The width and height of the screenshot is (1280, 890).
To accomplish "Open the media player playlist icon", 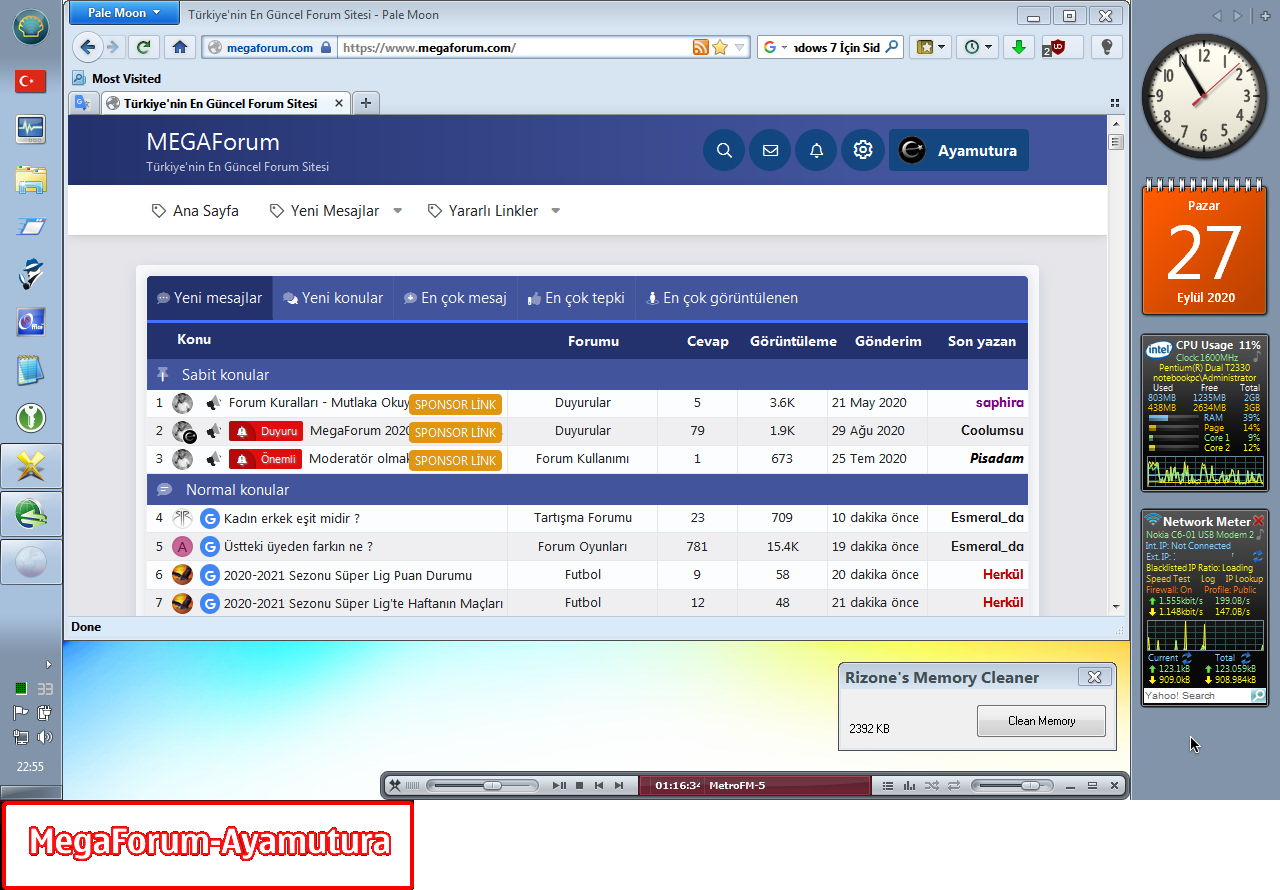I will coord(888,786).
